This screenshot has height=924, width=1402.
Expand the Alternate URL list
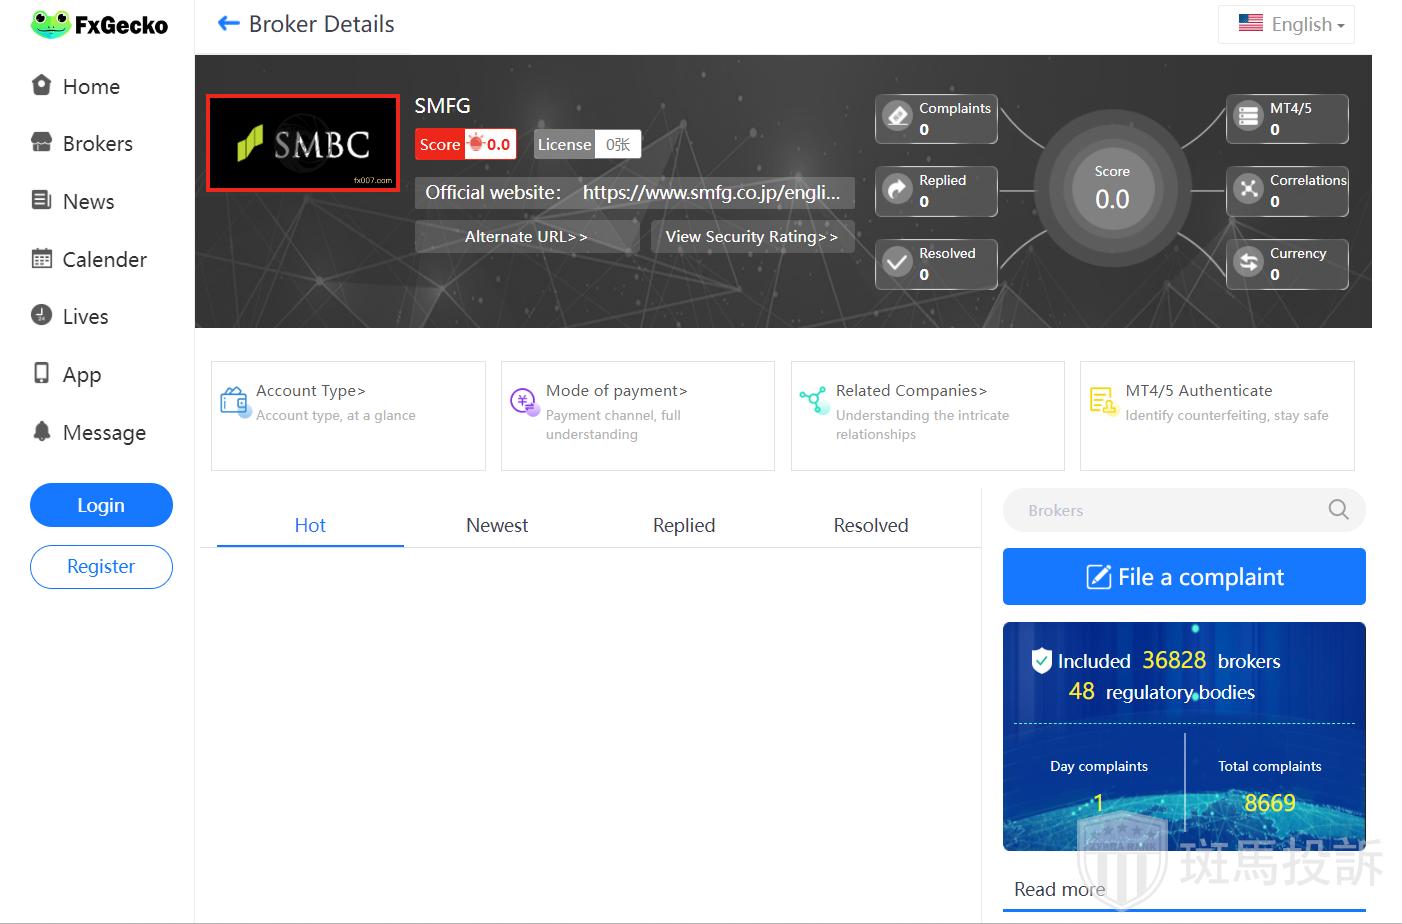coord(526,237)
